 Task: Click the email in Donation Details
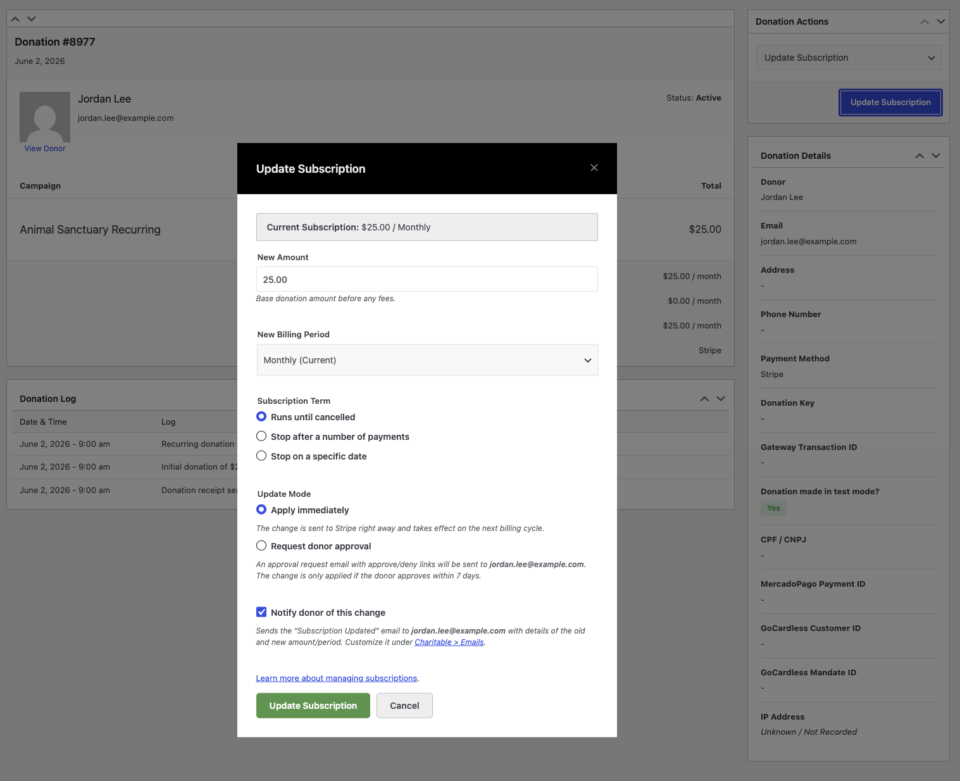click(x=808, y=241)
